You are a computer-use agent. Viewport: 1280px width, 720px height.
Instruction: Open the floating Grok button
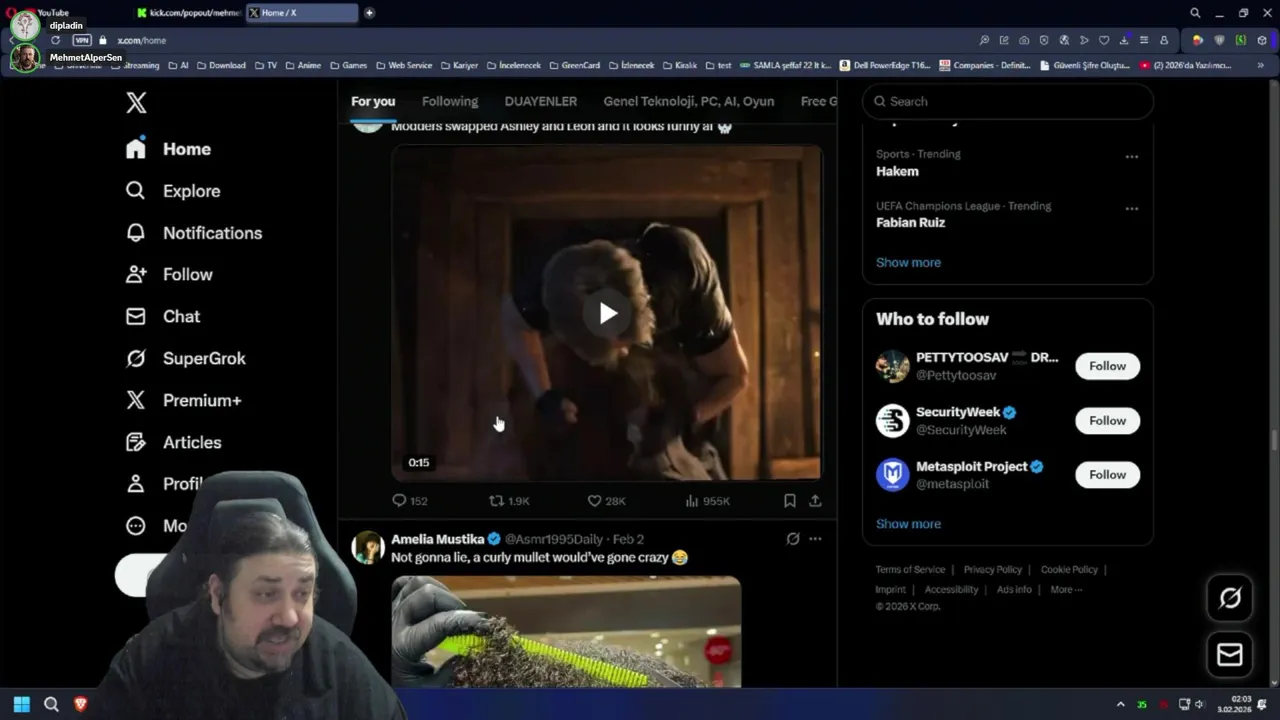coord(1230,598)
